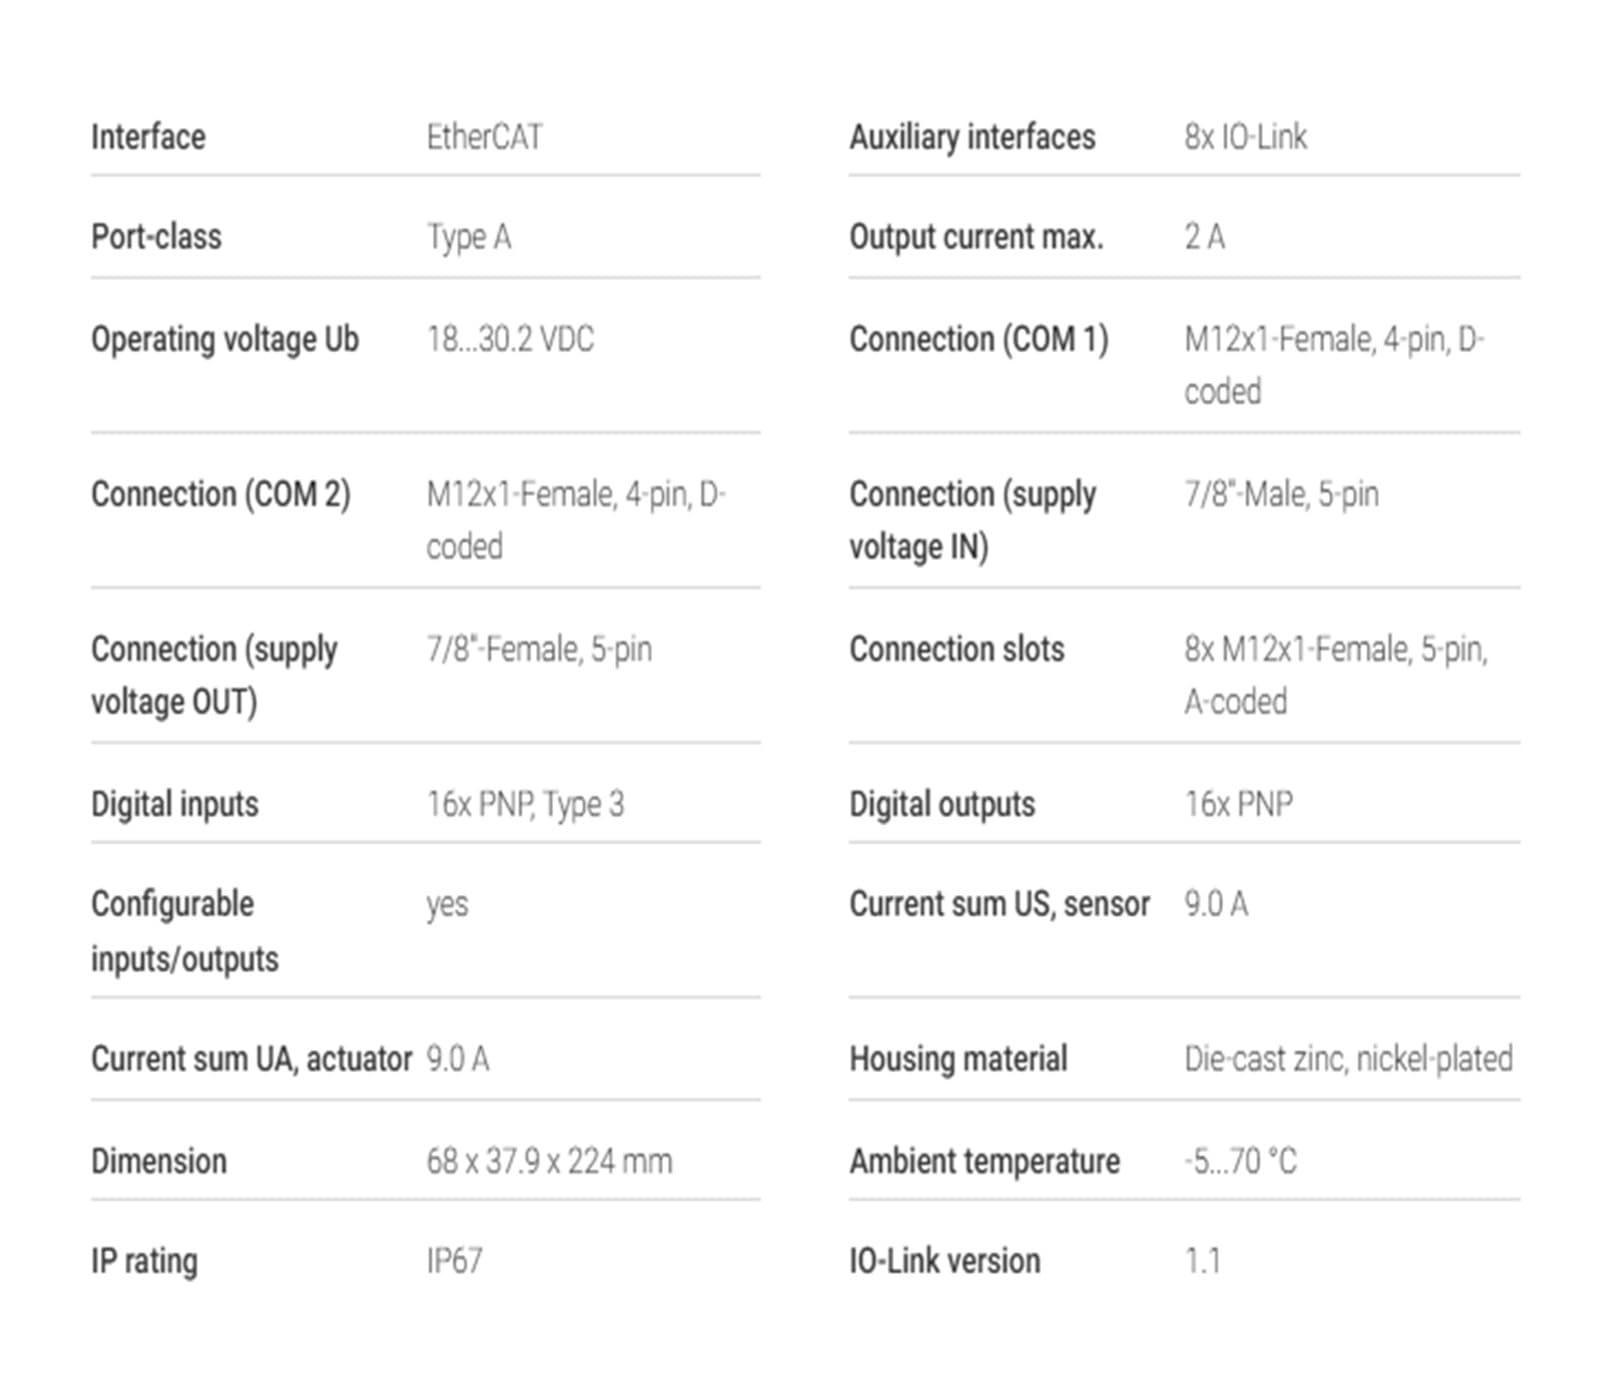Click the Connection (COM 2) label

coord(220,494)
